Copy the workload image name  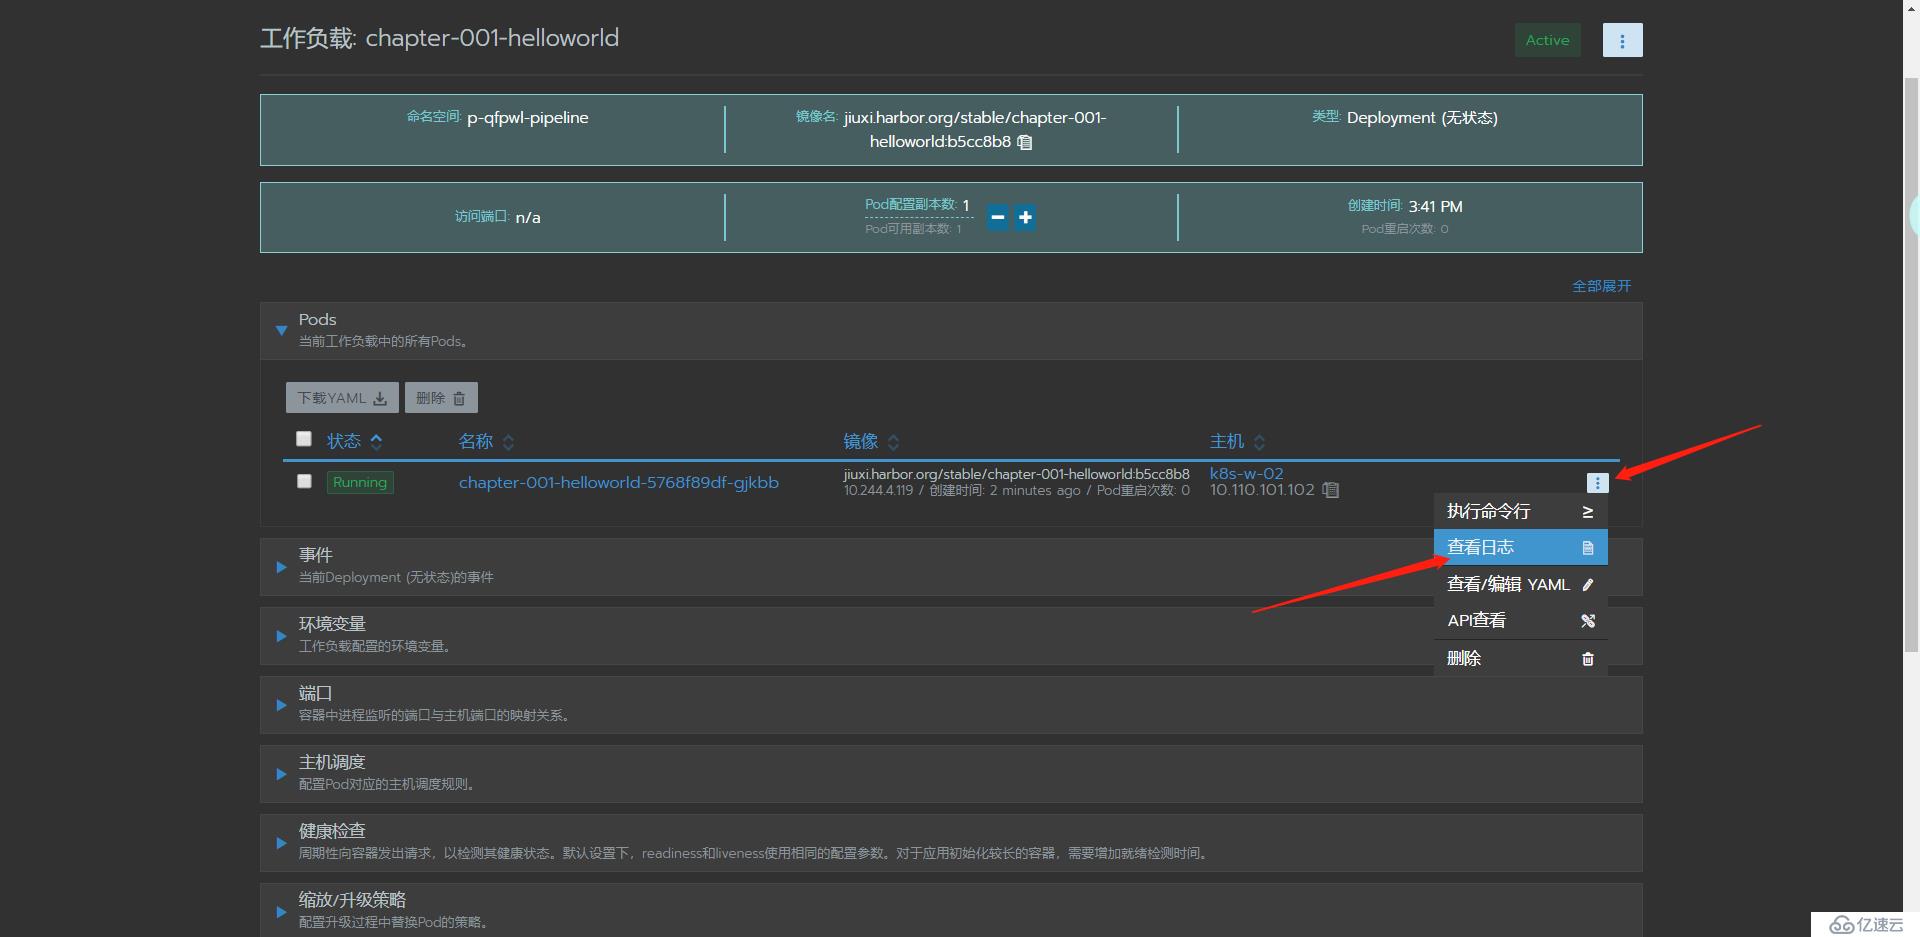point(1025,142)
